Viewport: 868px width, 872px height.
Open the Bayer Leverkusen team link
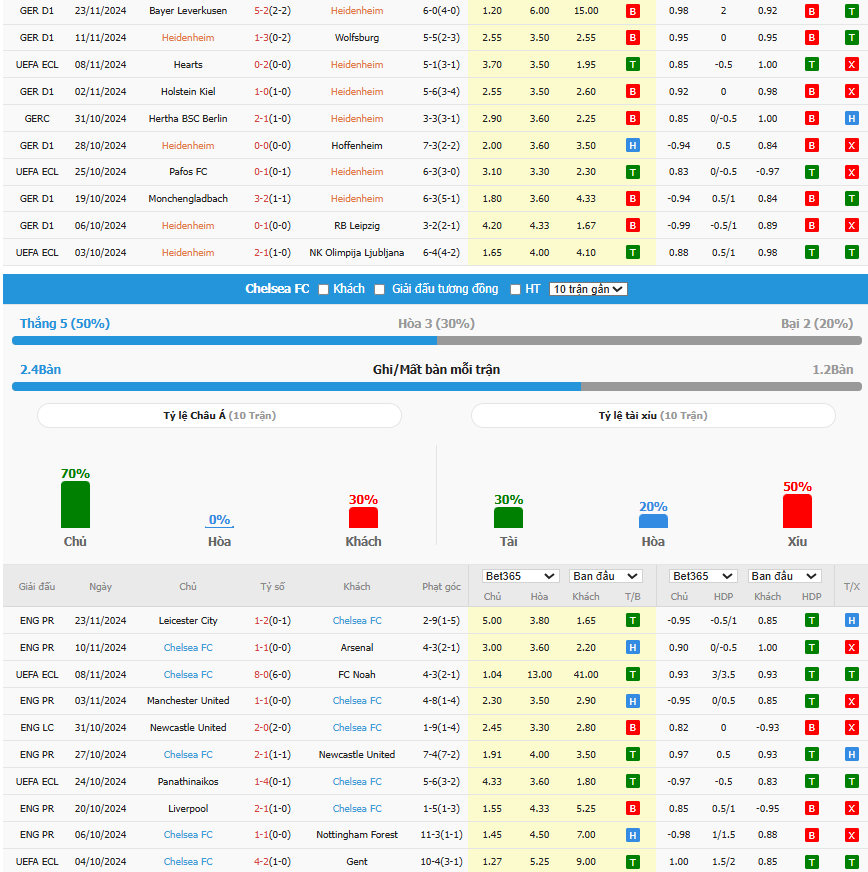click(188, 11)
